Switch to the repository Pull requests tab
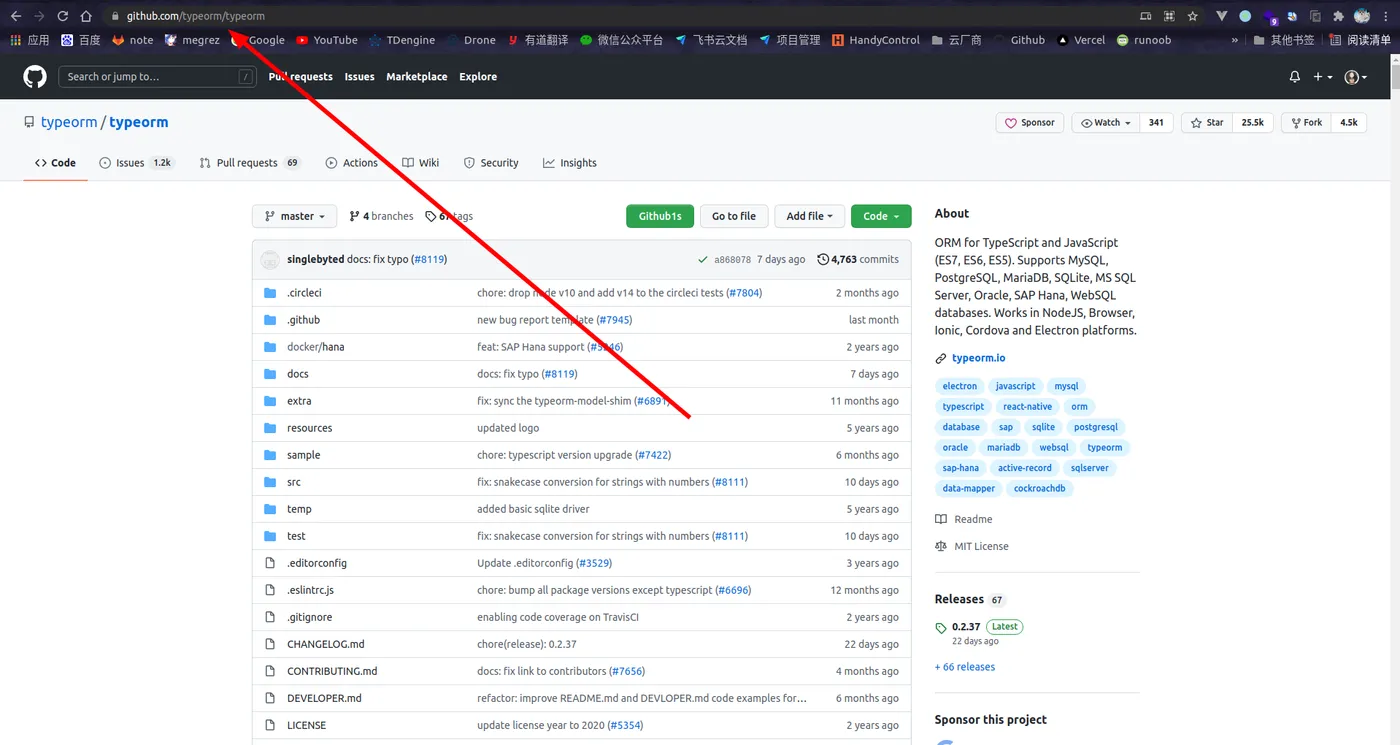1400x745 pixels. [250, 163]
